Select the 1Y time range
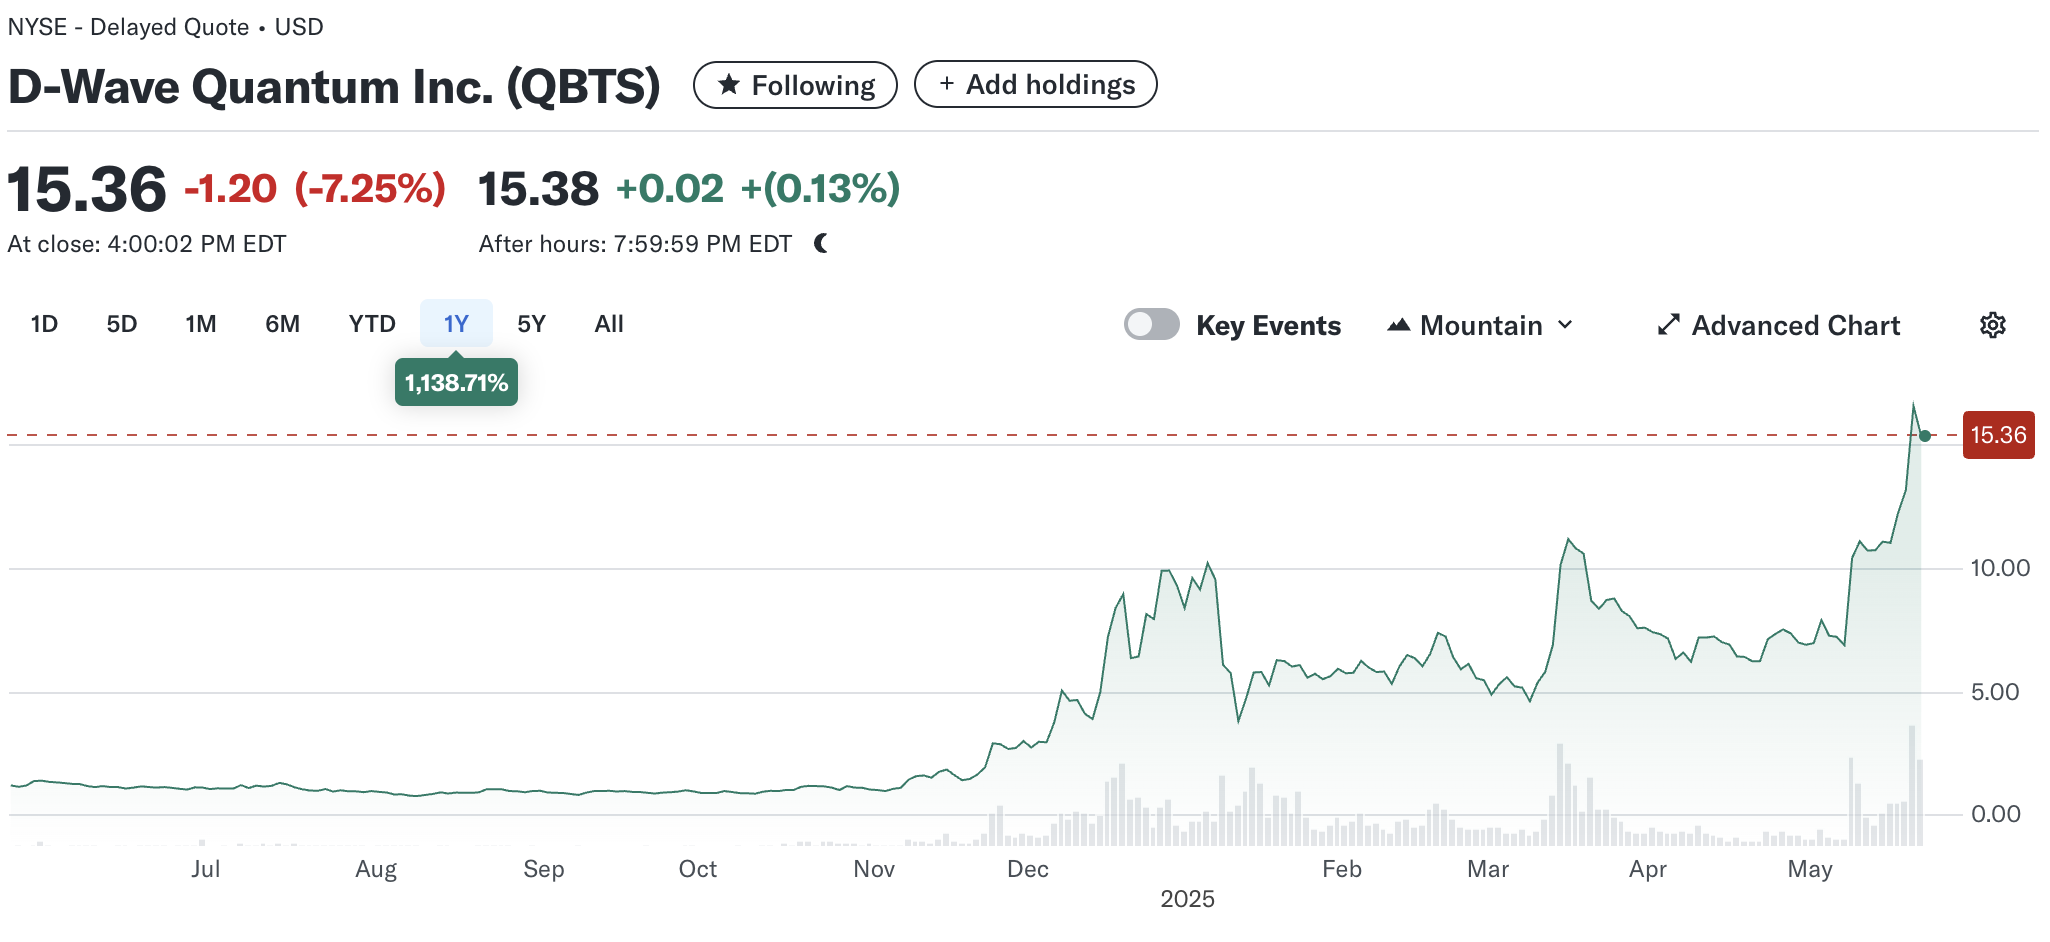2050x942 pixels. click(x=456, y=324)
